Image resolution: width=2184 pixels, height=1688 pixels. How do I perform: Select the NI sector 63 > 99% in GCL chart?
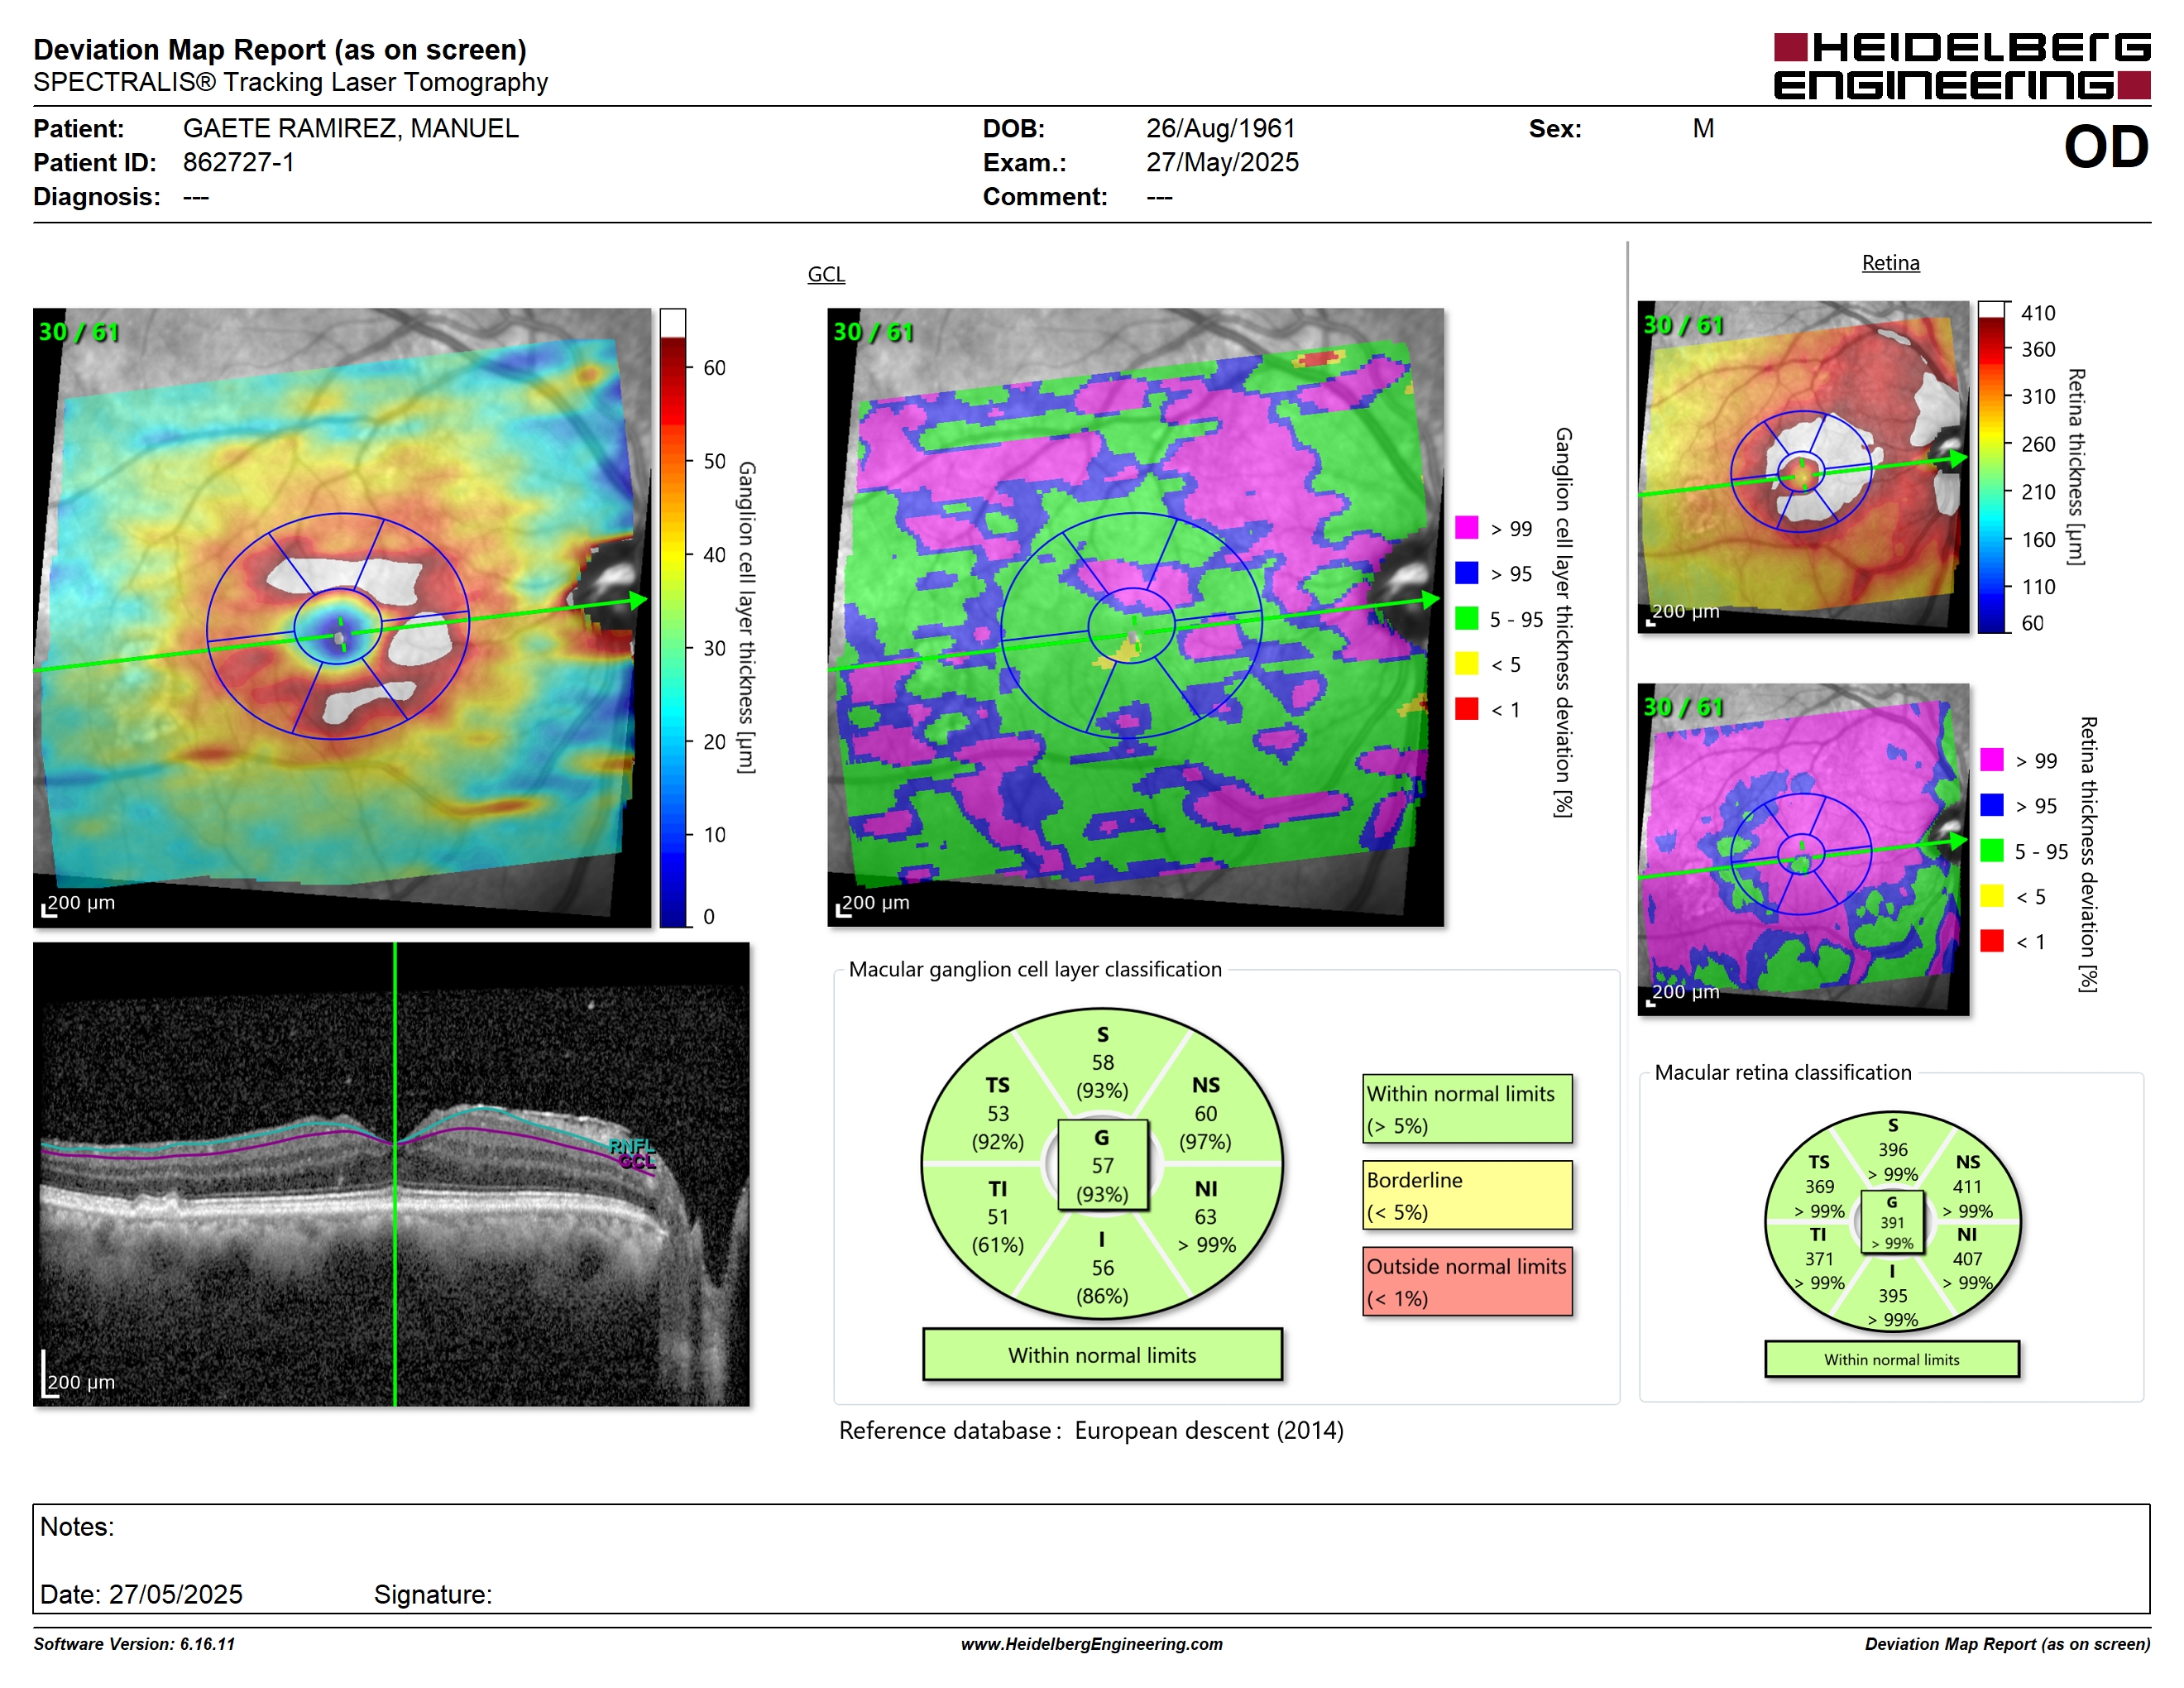pyautogui.click(x=1205, y=1217)
